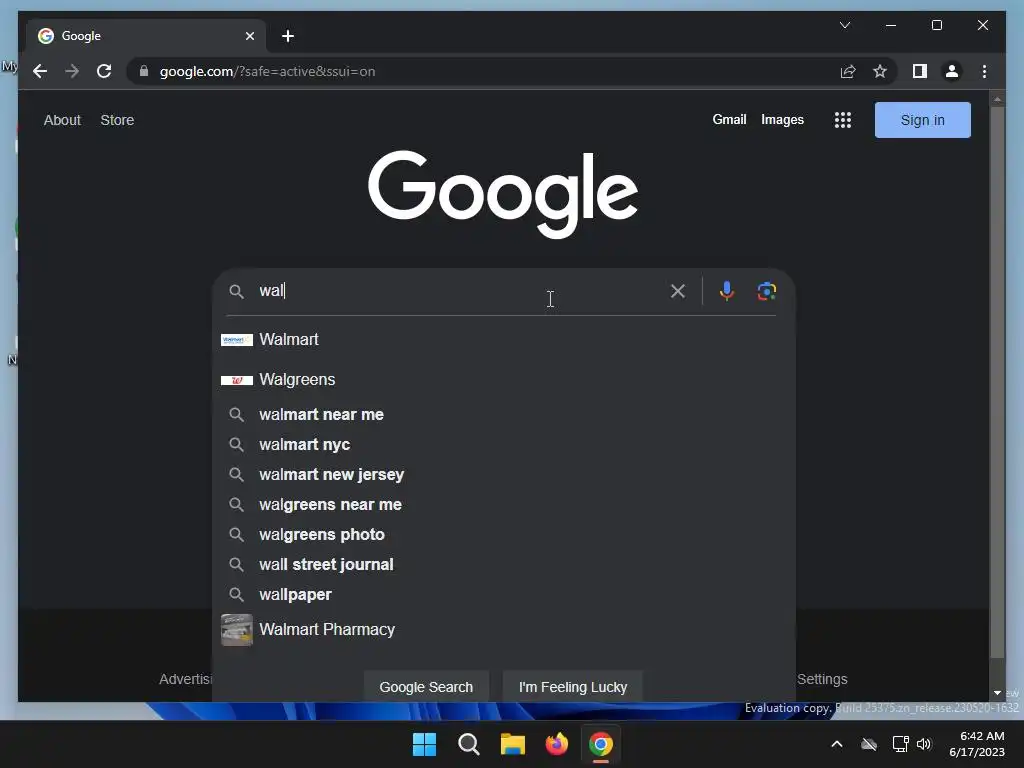1024x768 pixels.
Task: Click the magnifier icon in the search box
Action: 236,291
